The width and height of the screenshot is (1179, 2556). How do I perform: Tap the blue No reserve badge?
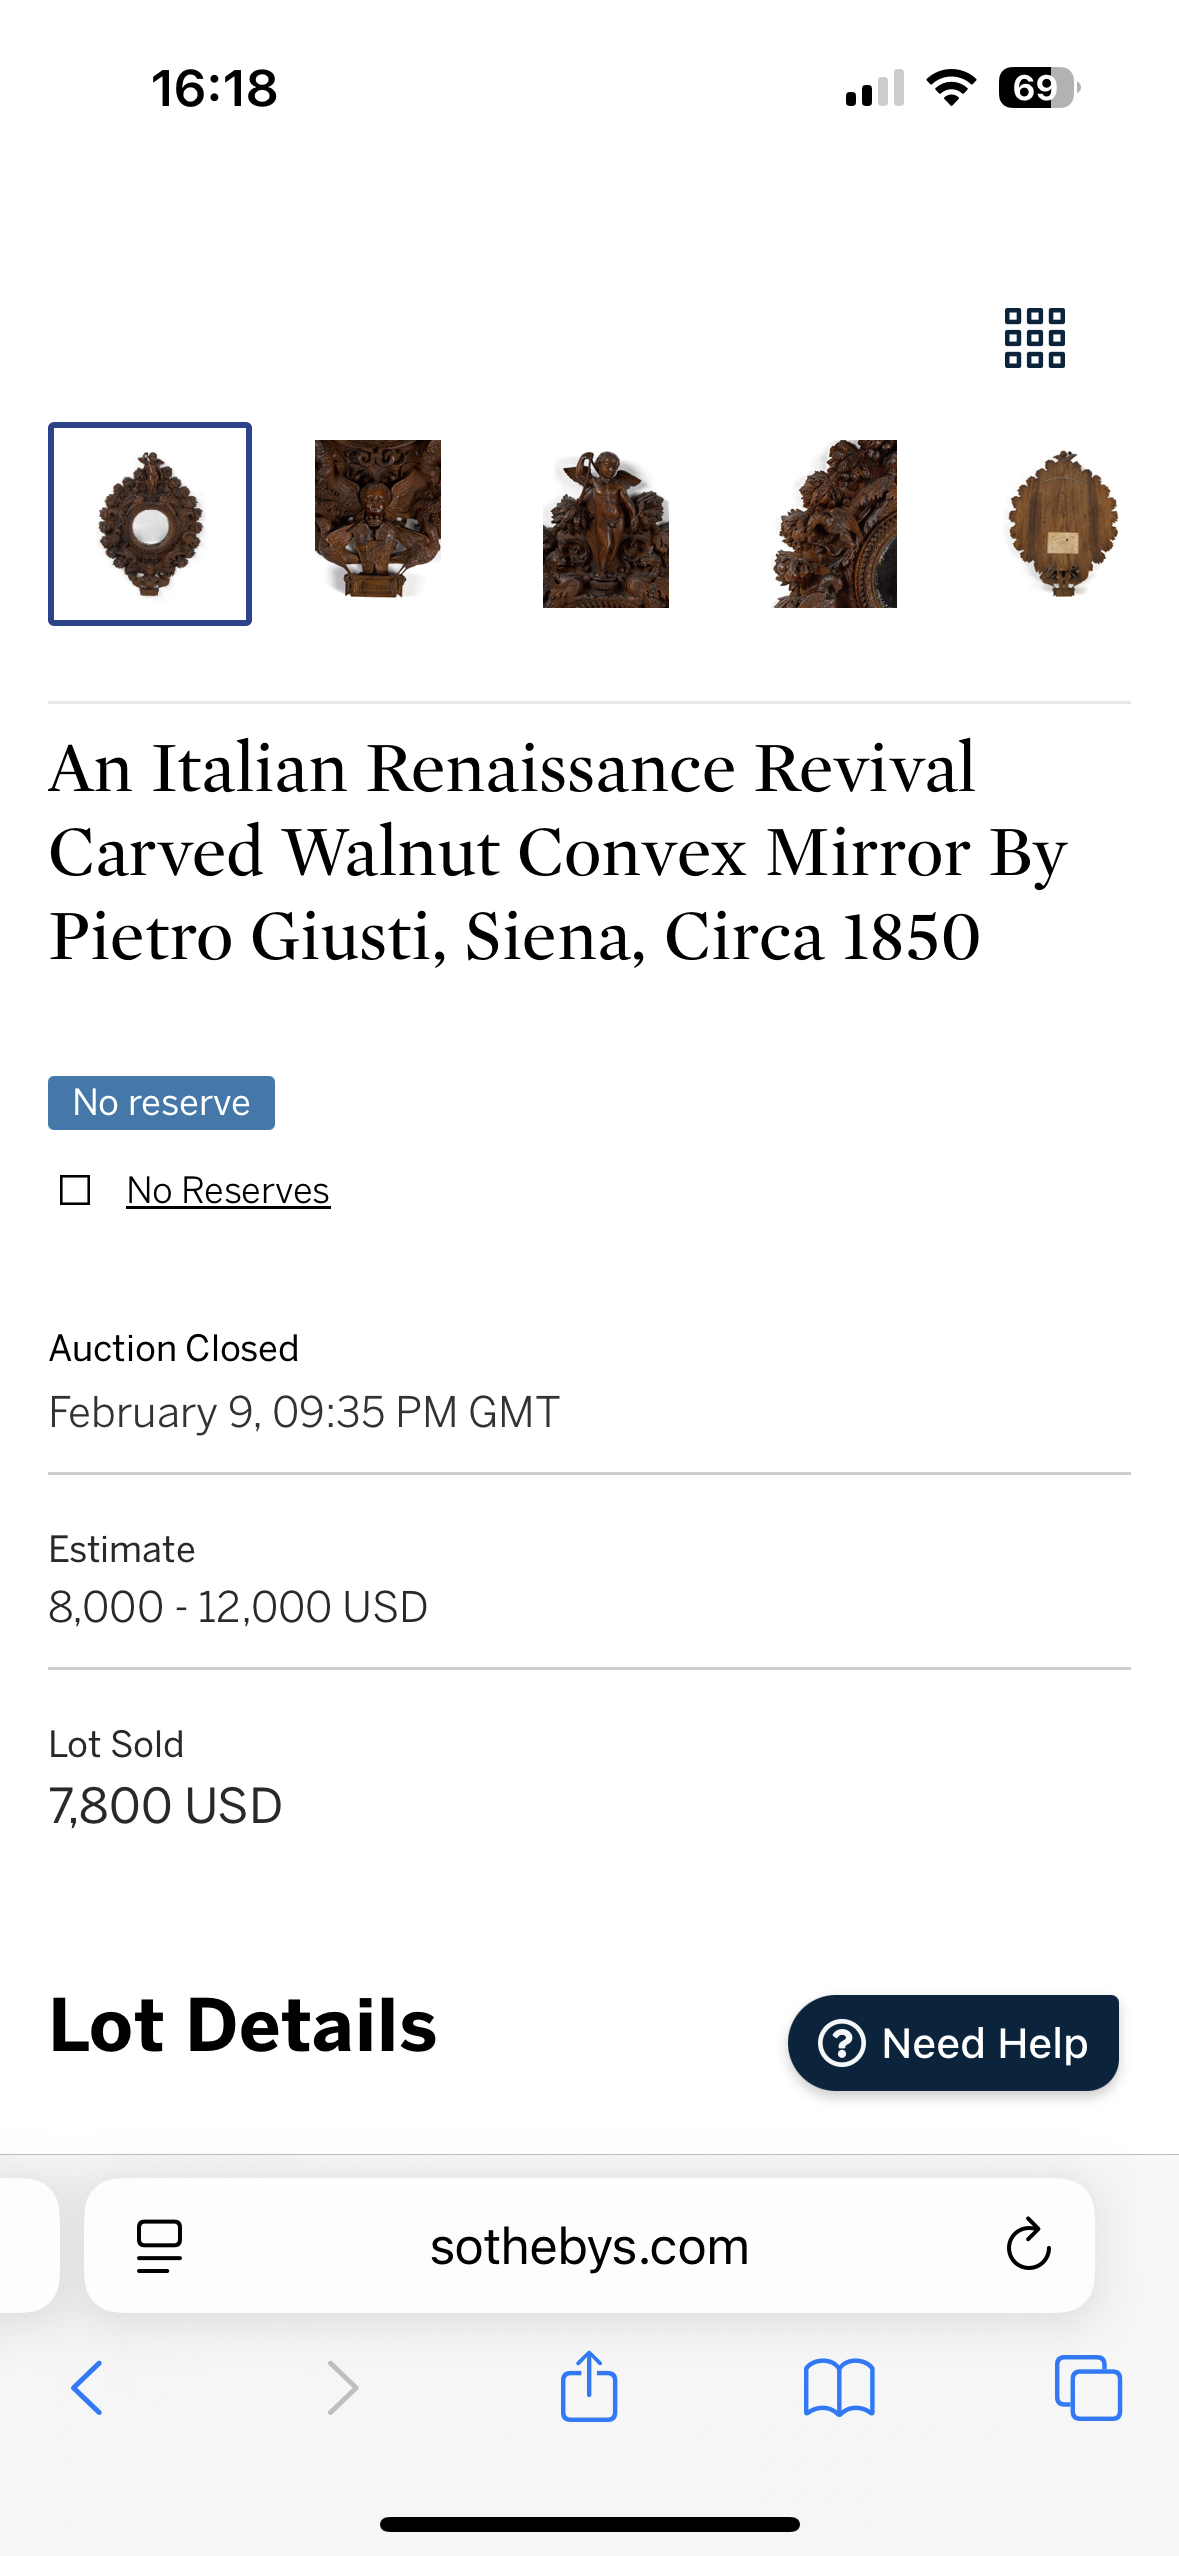[x=161, y=1102]
